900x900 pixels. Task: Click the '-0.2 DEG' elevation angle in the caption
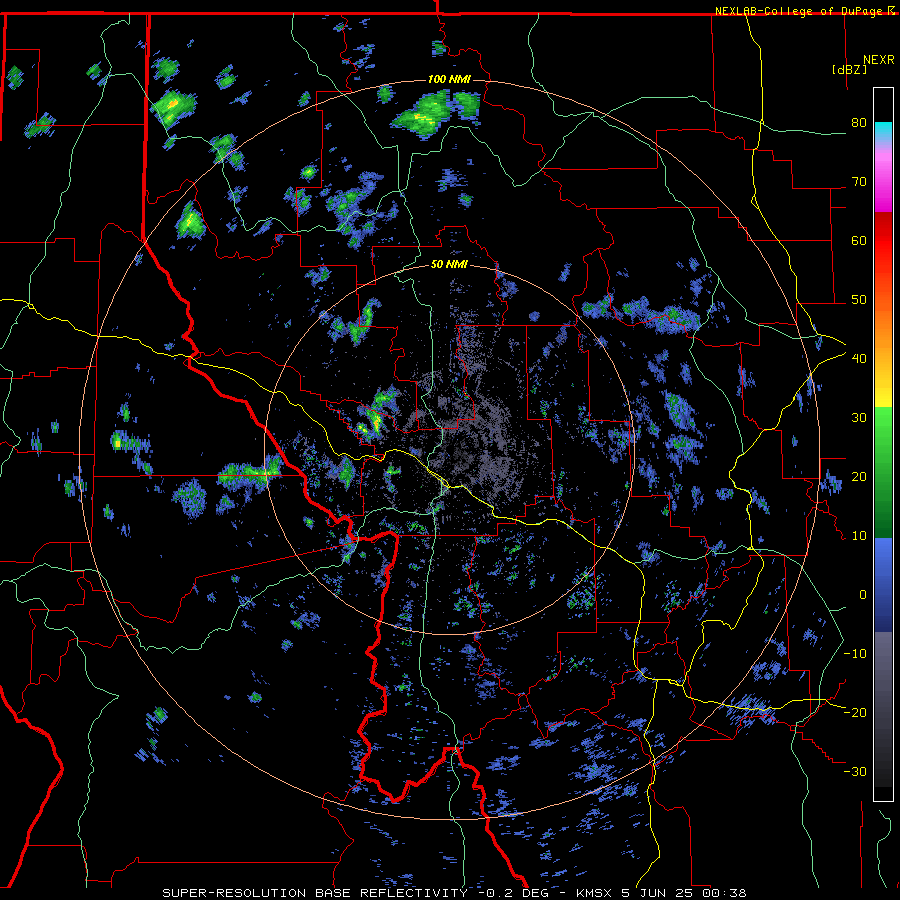point(514,893)
